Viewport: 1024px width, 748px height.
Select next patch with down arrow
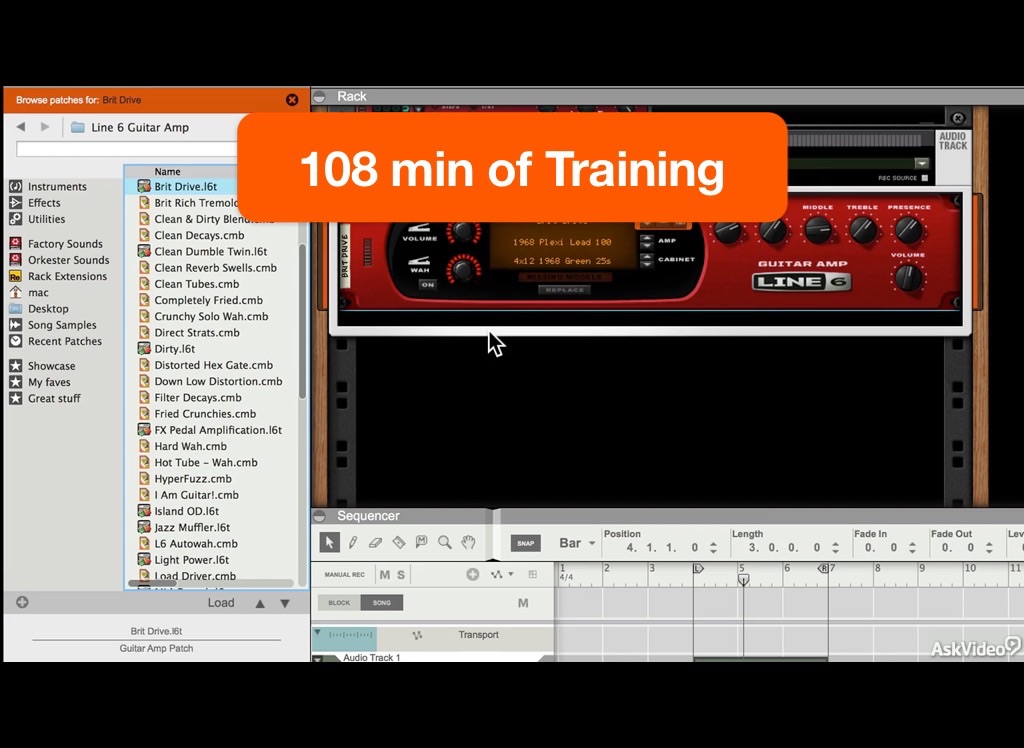coord(285,604)
